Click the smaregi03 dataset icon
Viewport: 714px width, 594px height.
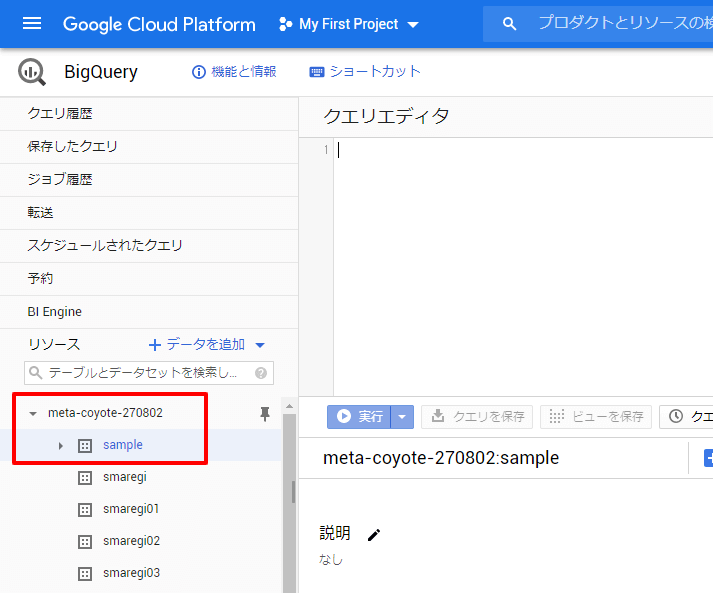[x=85, y=573]
